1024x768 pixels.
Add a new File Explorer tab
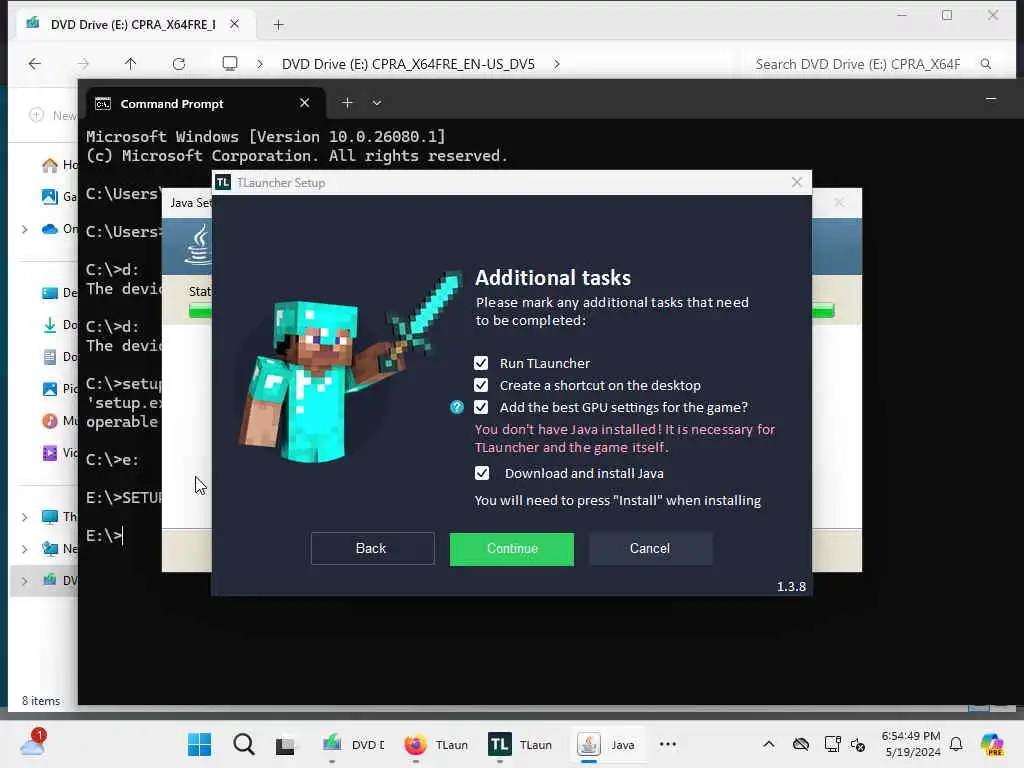(278, 25)
